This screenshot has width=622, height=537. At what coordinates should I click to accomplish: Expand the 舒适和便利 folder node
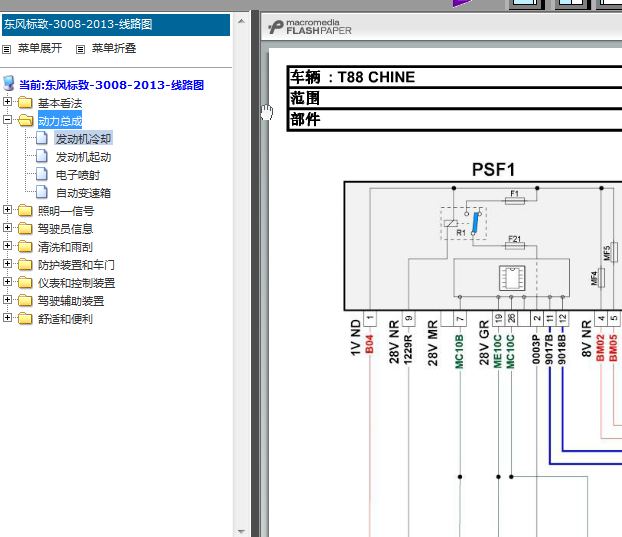pyautogui.click(x=7, y=317)
